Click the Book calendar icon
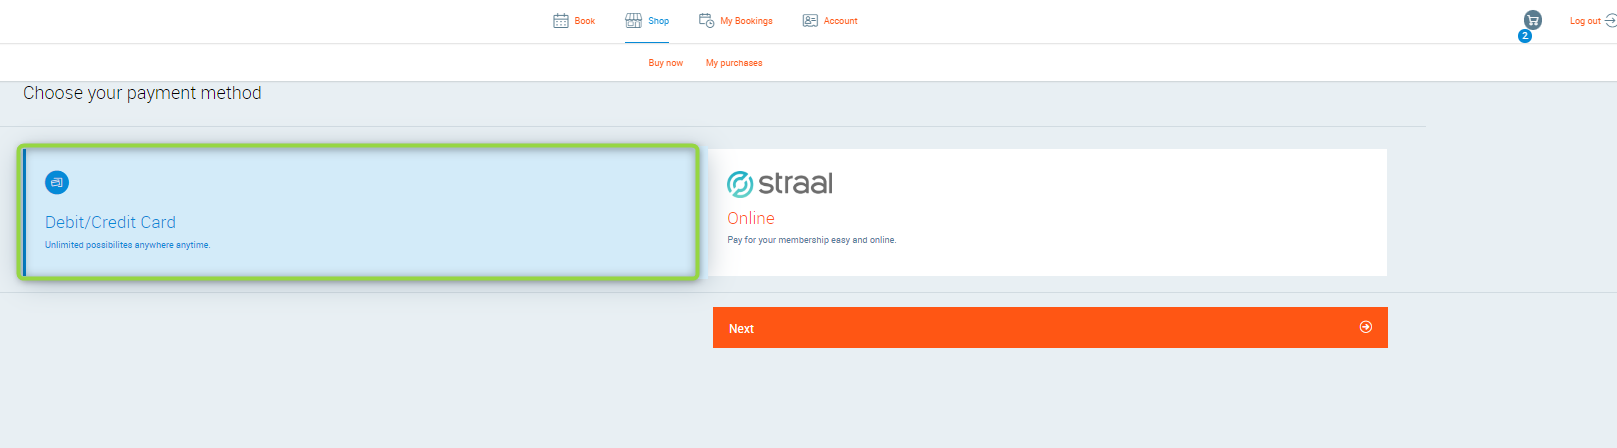The height and width of the screenshot is (448, 1617). tap(561, 21)
